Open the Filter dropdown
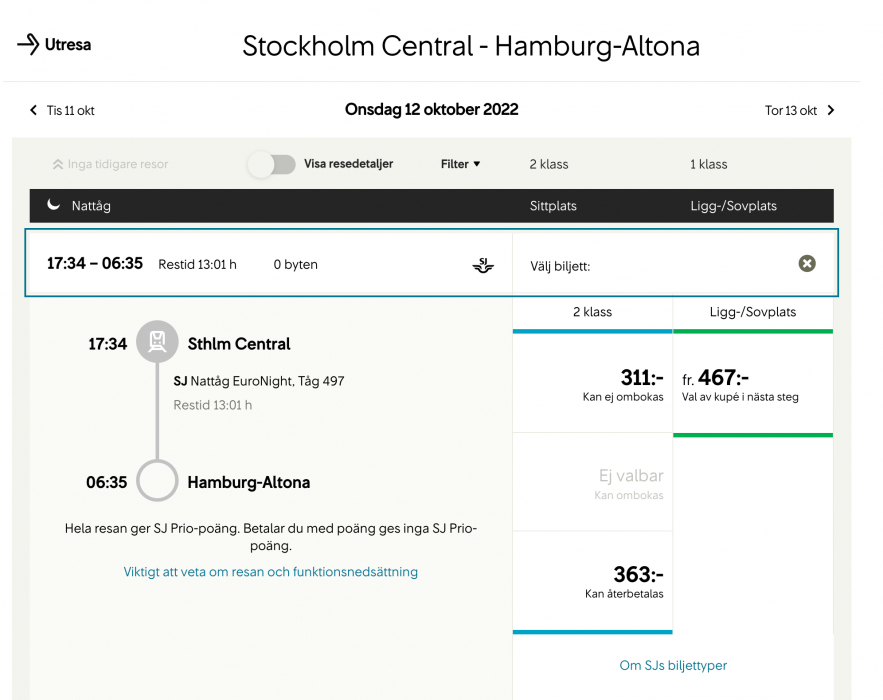883x700 pixels. pyautogui.click(x=460, y=164)
